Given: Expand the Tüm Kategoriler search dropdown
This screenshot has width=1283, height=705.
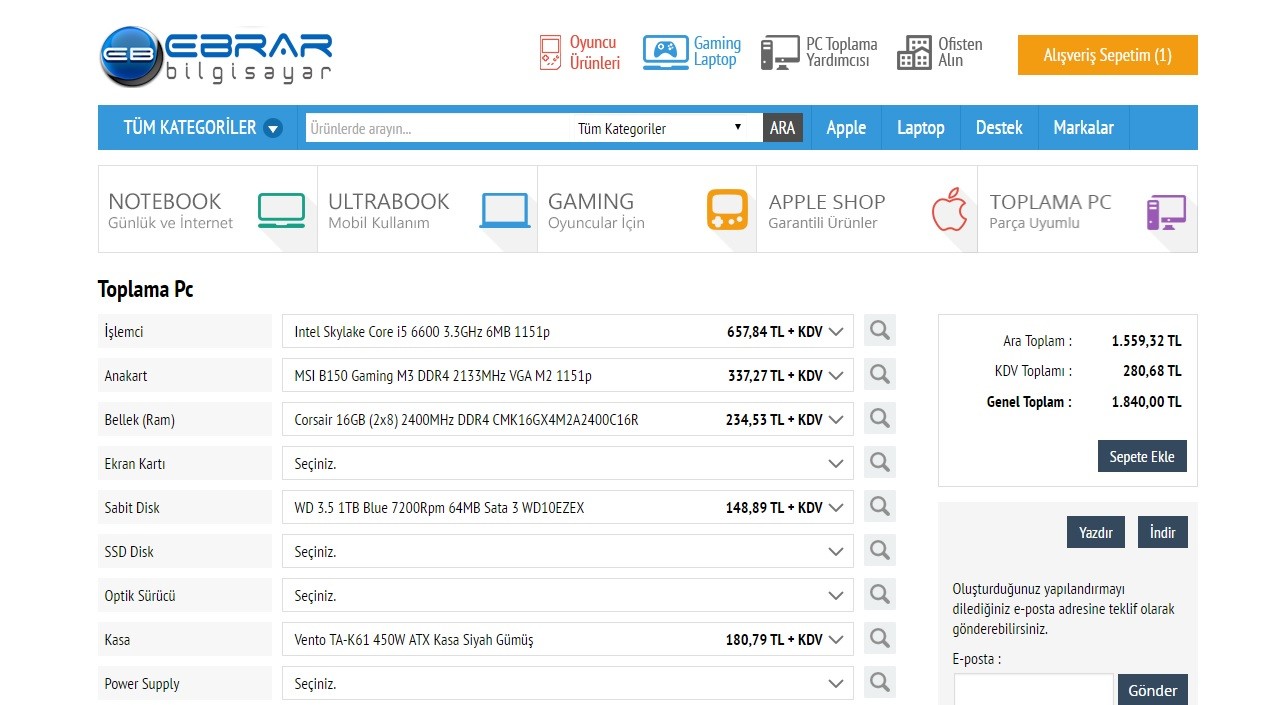Looking at the screenshot, I should tap(660, 128).
